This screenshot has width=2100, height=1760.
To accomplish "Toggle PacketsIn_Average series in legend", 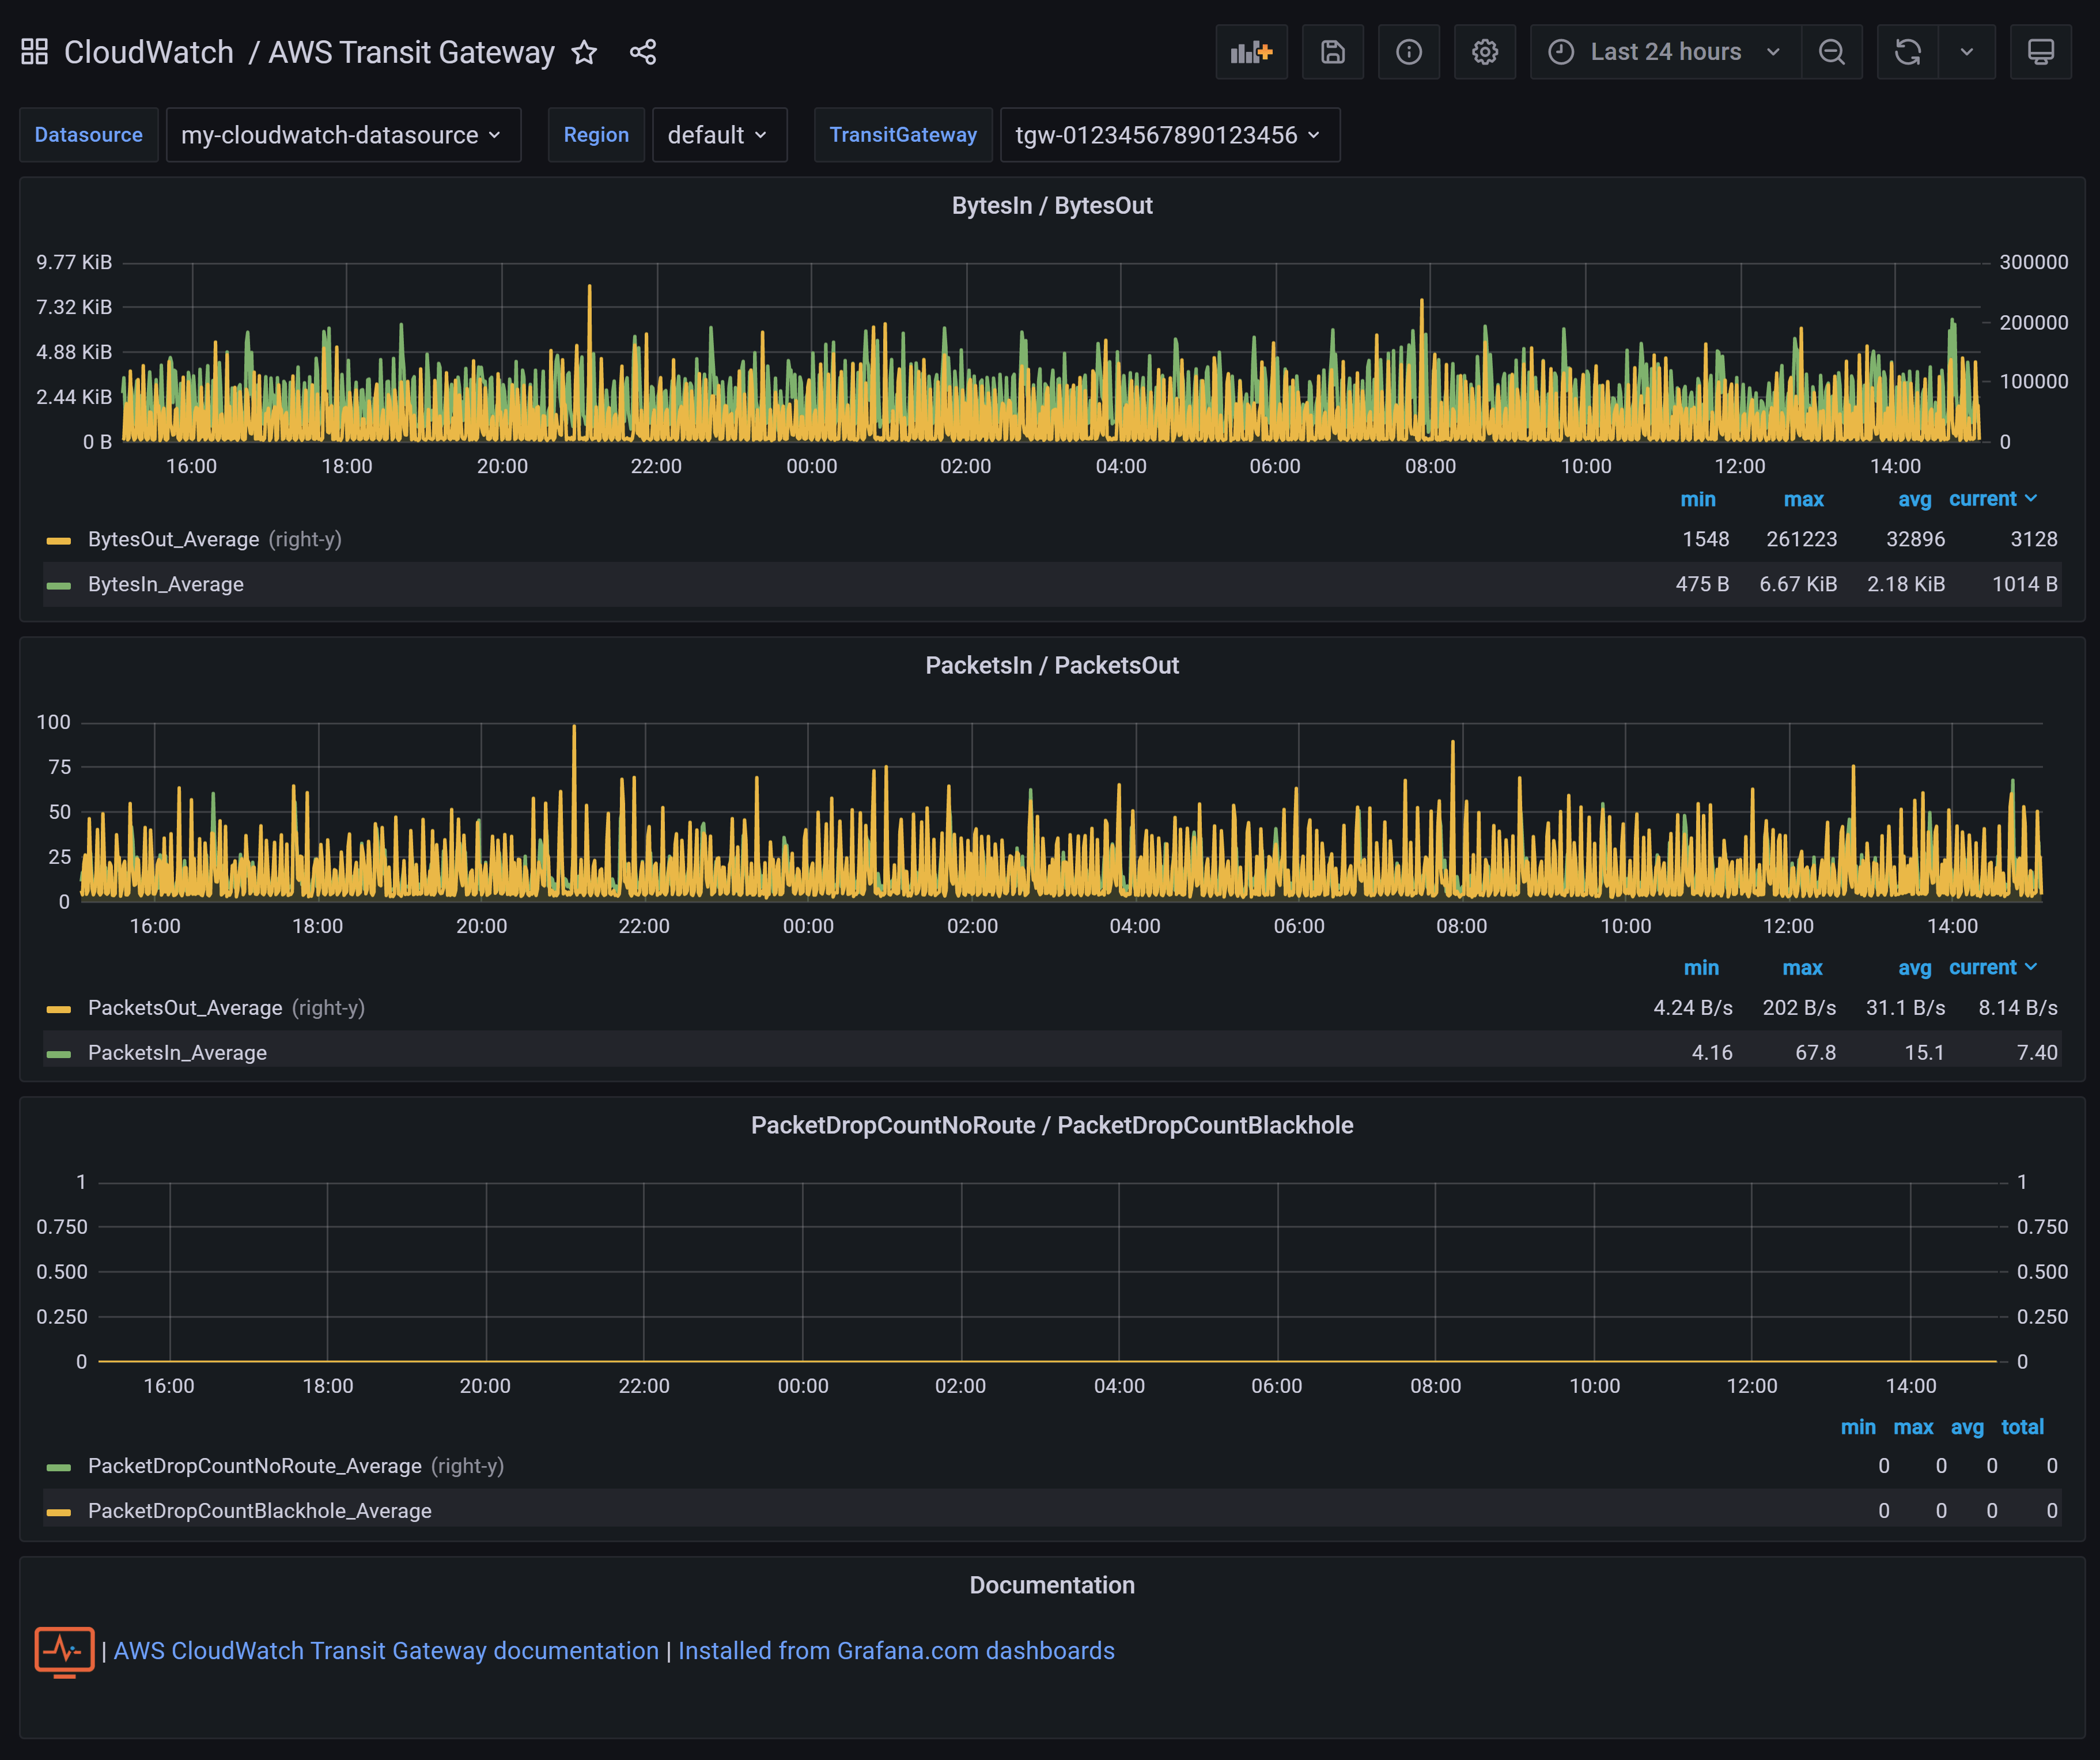I will pyautogui.click(x=177, y=1052).
